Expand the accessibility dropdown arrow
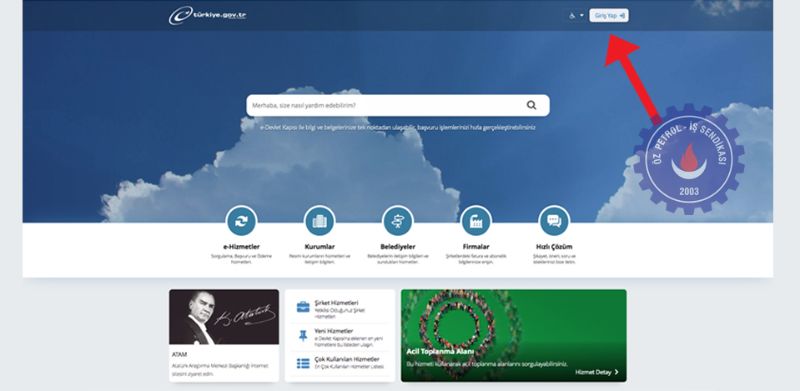This screenshot has height=391, width=800. pos(582,16)
